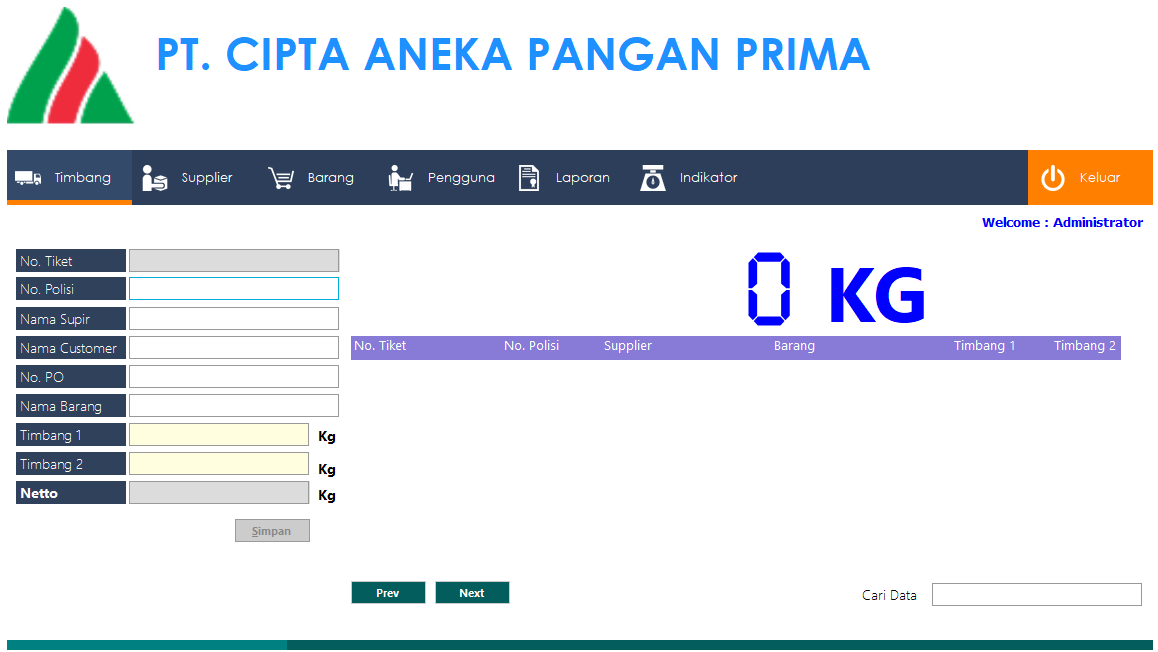Click the Timbang 2 column header
This screenshot has width=1158, height=652.
[x=1084, y=346]
